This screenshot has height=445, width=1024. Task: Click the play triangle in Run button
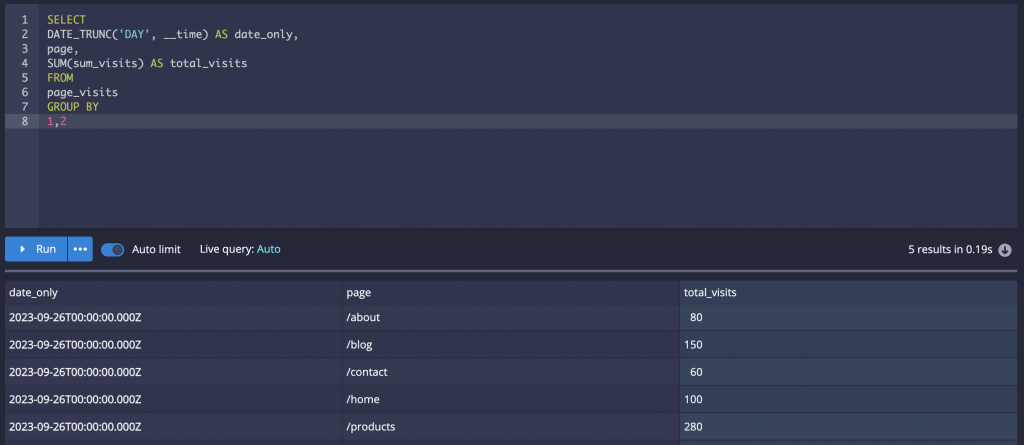22,249
